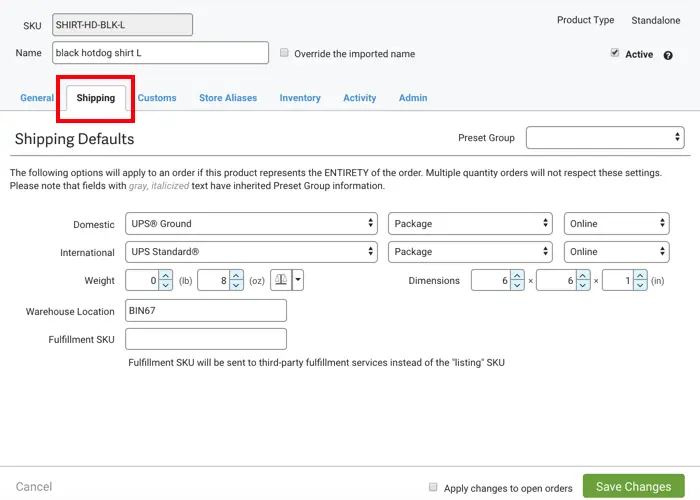Open the Preset Group dropdown
This screenshot has height=500, width=700.
pyautogui.click(x=604, y=137)
